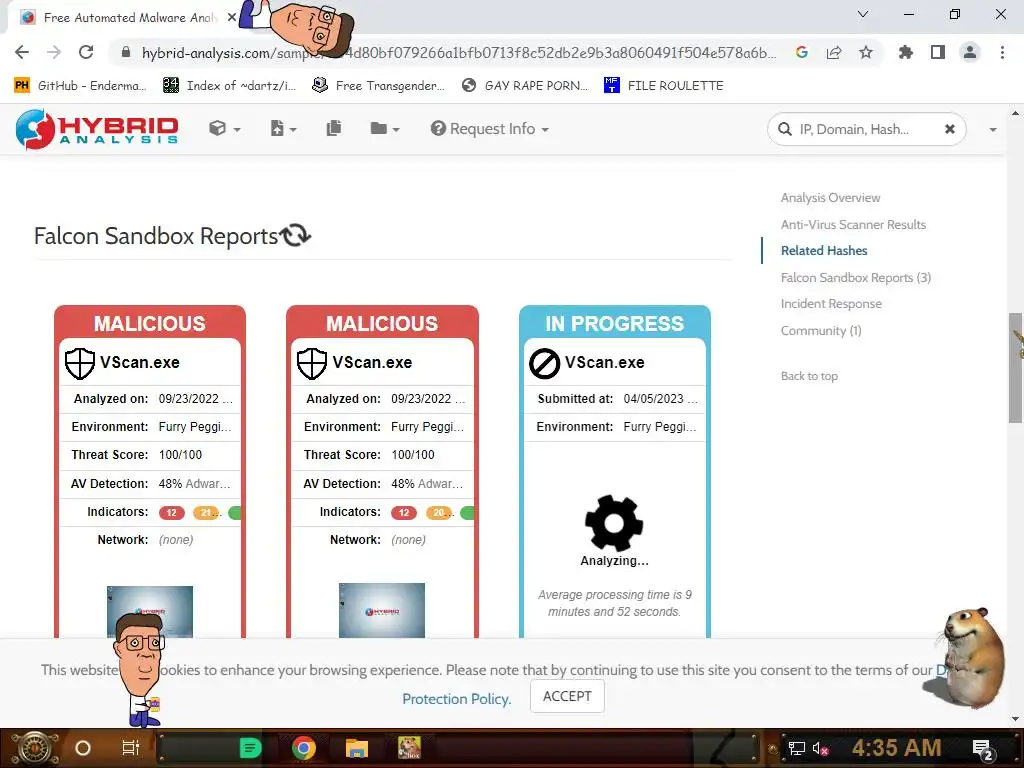The image size is (1024, 768).
Task: Click the blocked-circle icon in progress card
Action: pyautogui.click(x=544, y=363)
